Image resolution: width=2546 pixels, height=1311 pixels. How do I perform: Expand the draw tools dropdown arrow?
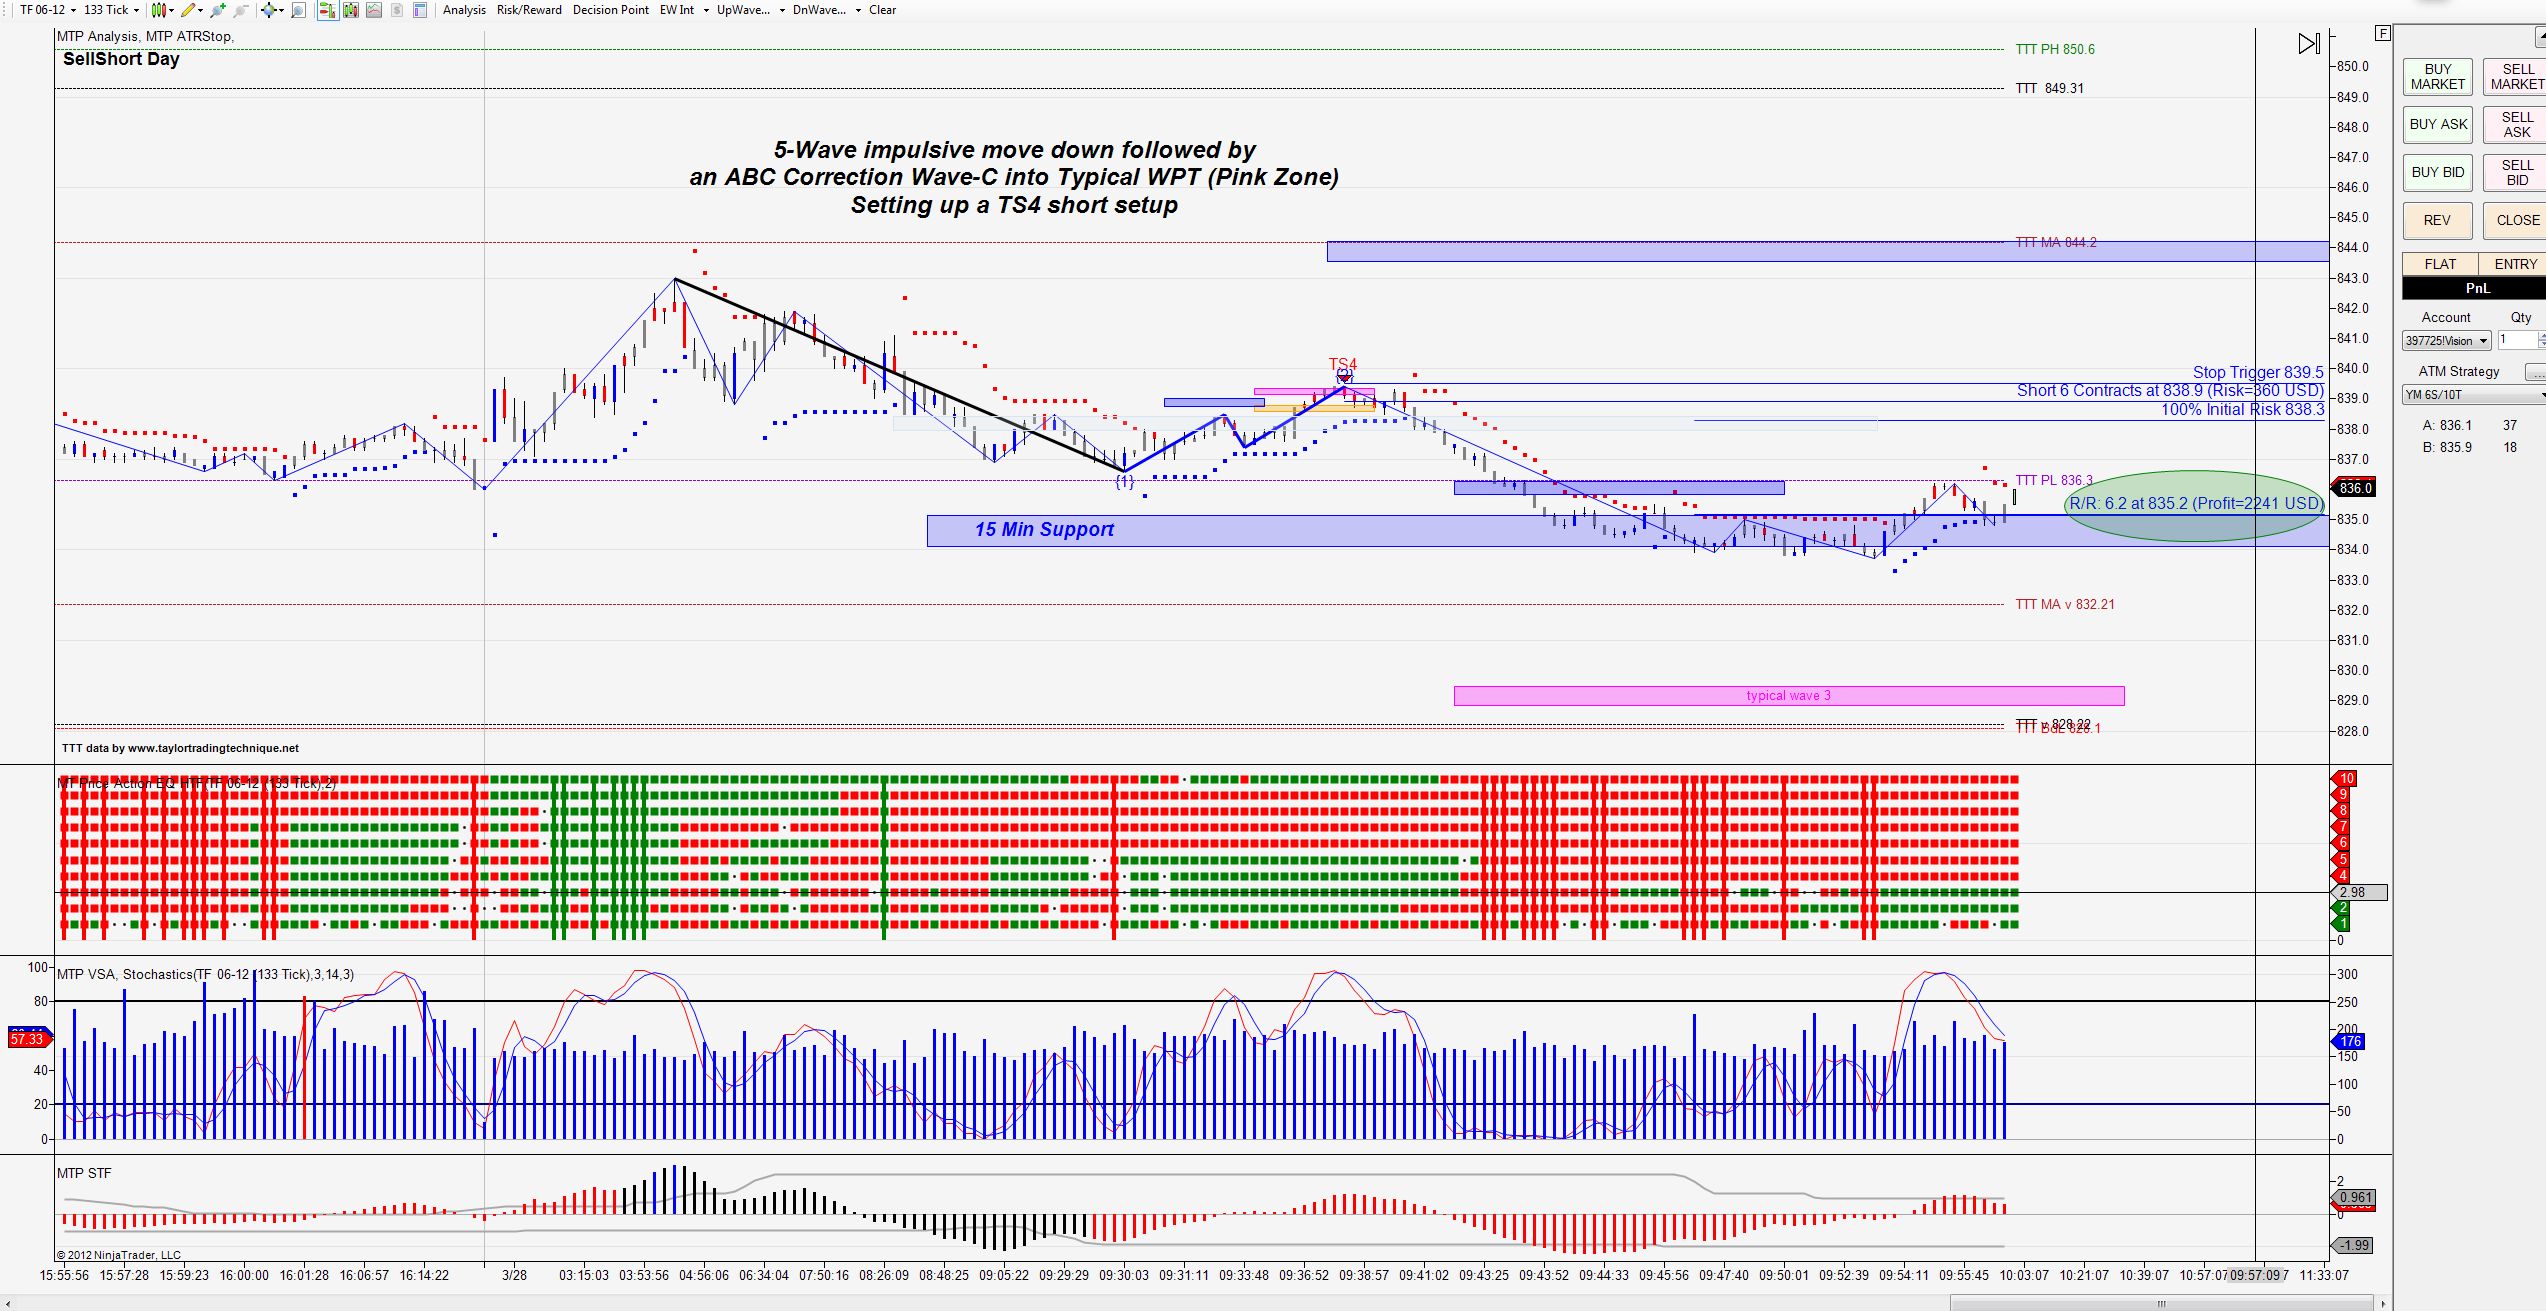click(x=200, y=10)
